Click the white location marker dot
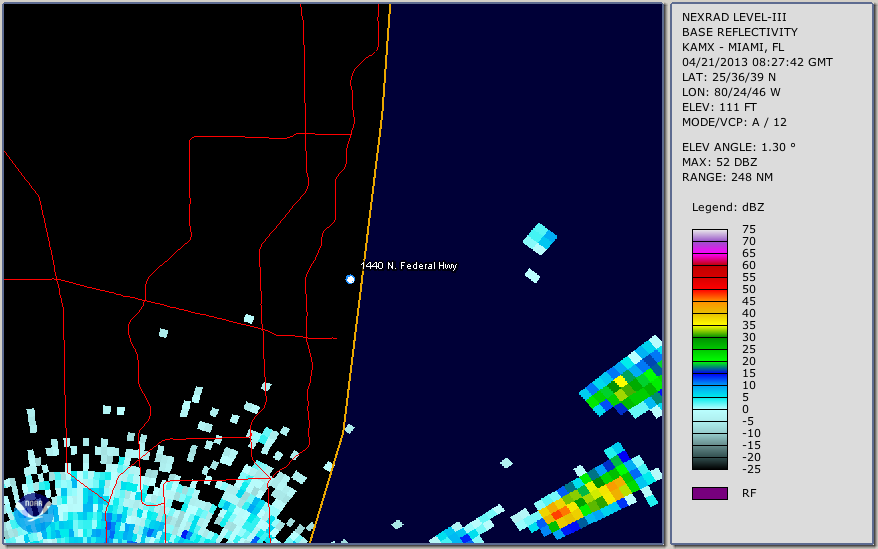The height and width of the screenshot is (549, 878). tap(350, 279)
